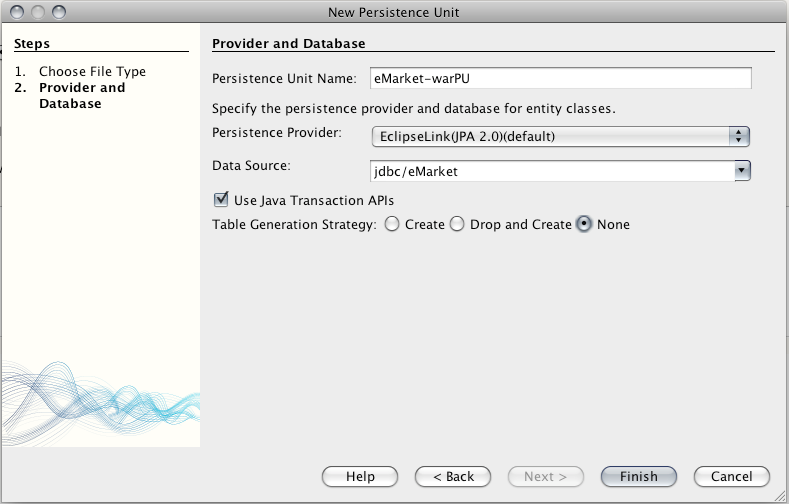
Task: Select the Create table generation strategy
Action: (392, 224)
